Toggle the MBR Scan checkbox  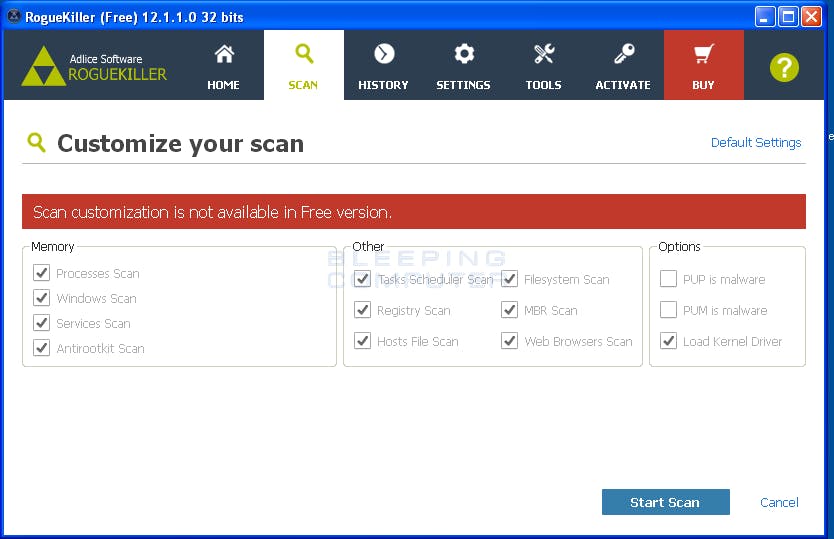[510, 310]
